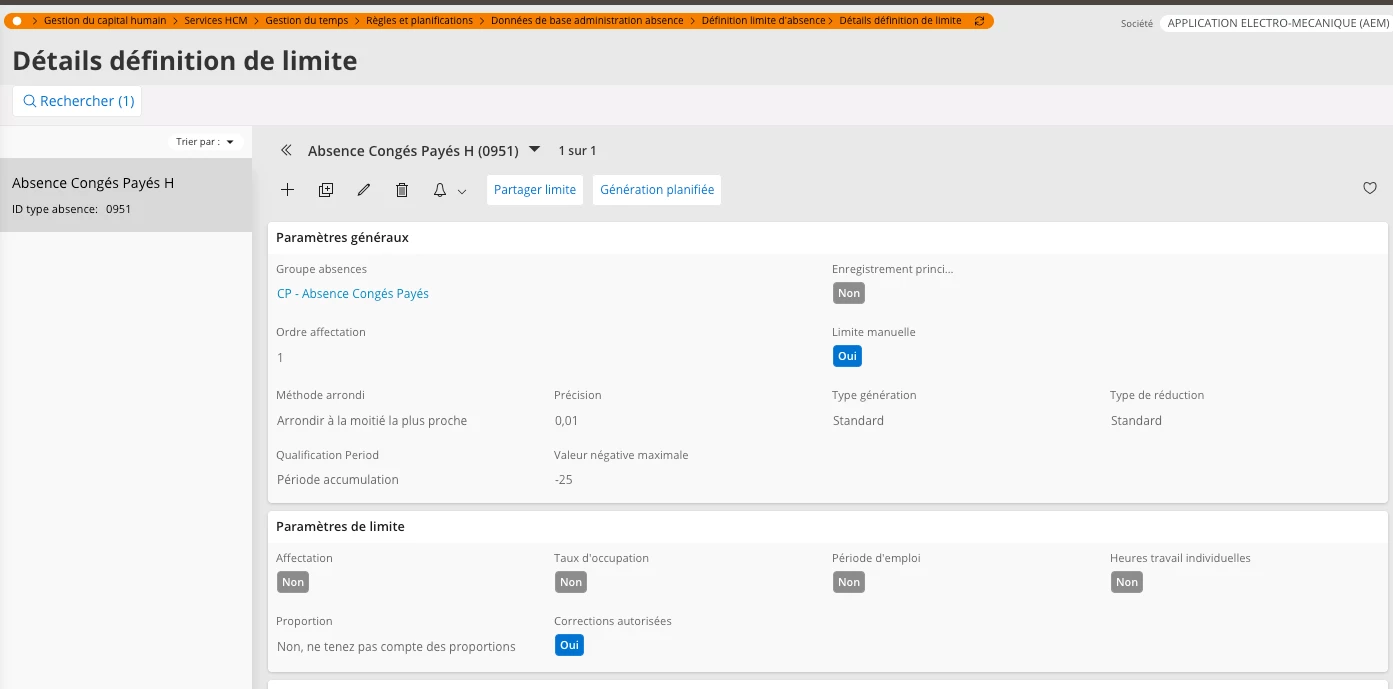Collapse the list panel with the double chevron

(286, 151)
